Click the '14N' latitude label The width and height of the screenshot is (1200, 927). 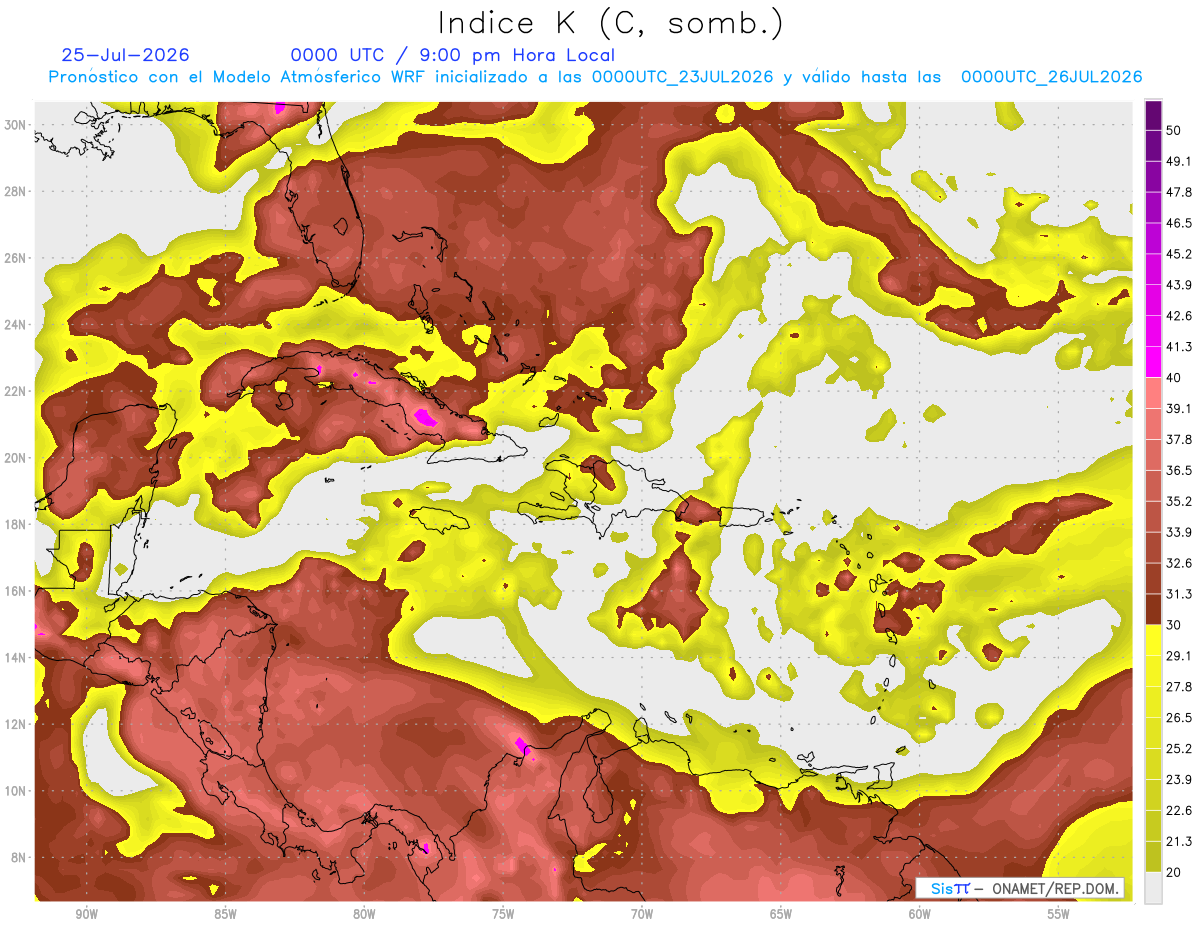(17, 658)
